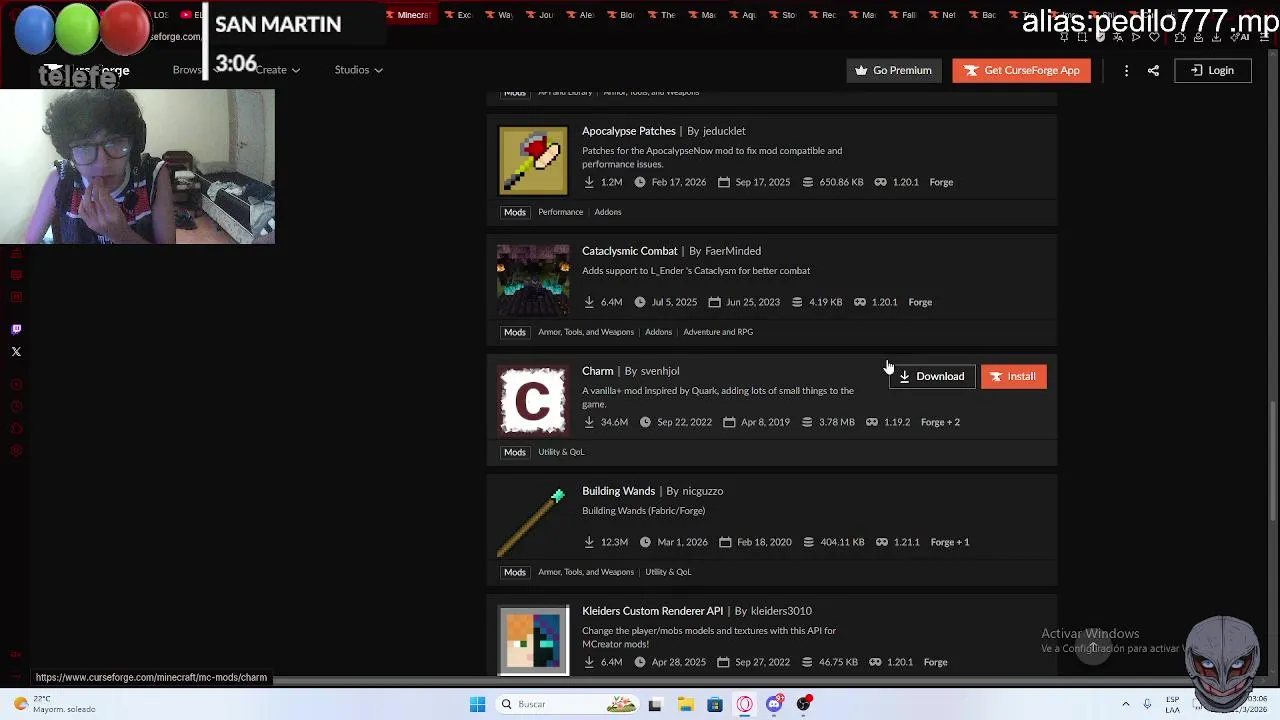This screenshot has height=720, width=1280.
Task: Click the Task View taskbar icon
Action: click(x=655, y=704)
